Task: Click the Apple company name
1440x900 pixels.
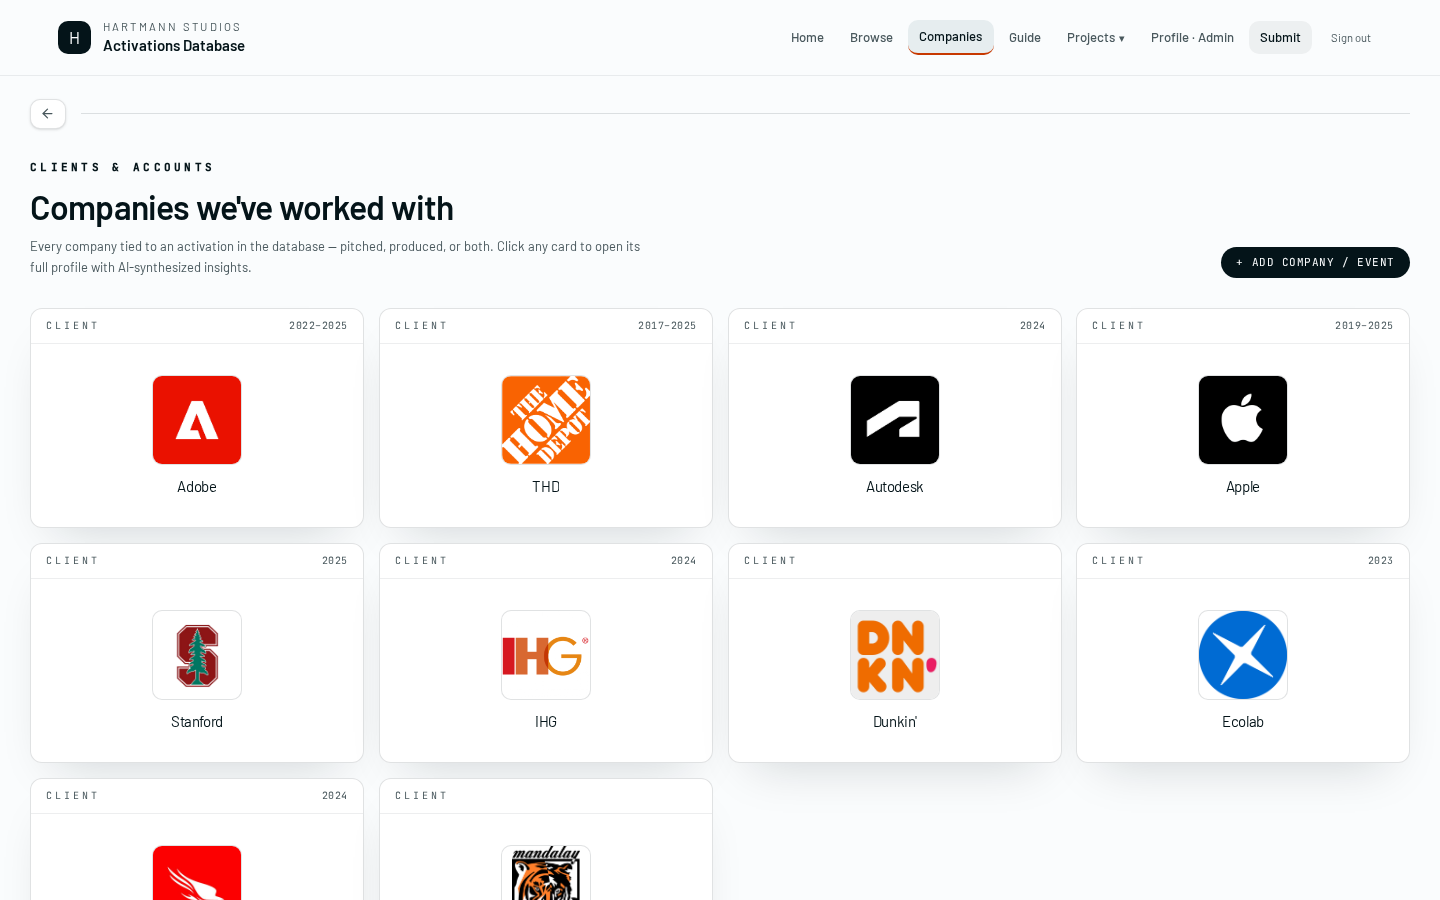Action: 1243,487
